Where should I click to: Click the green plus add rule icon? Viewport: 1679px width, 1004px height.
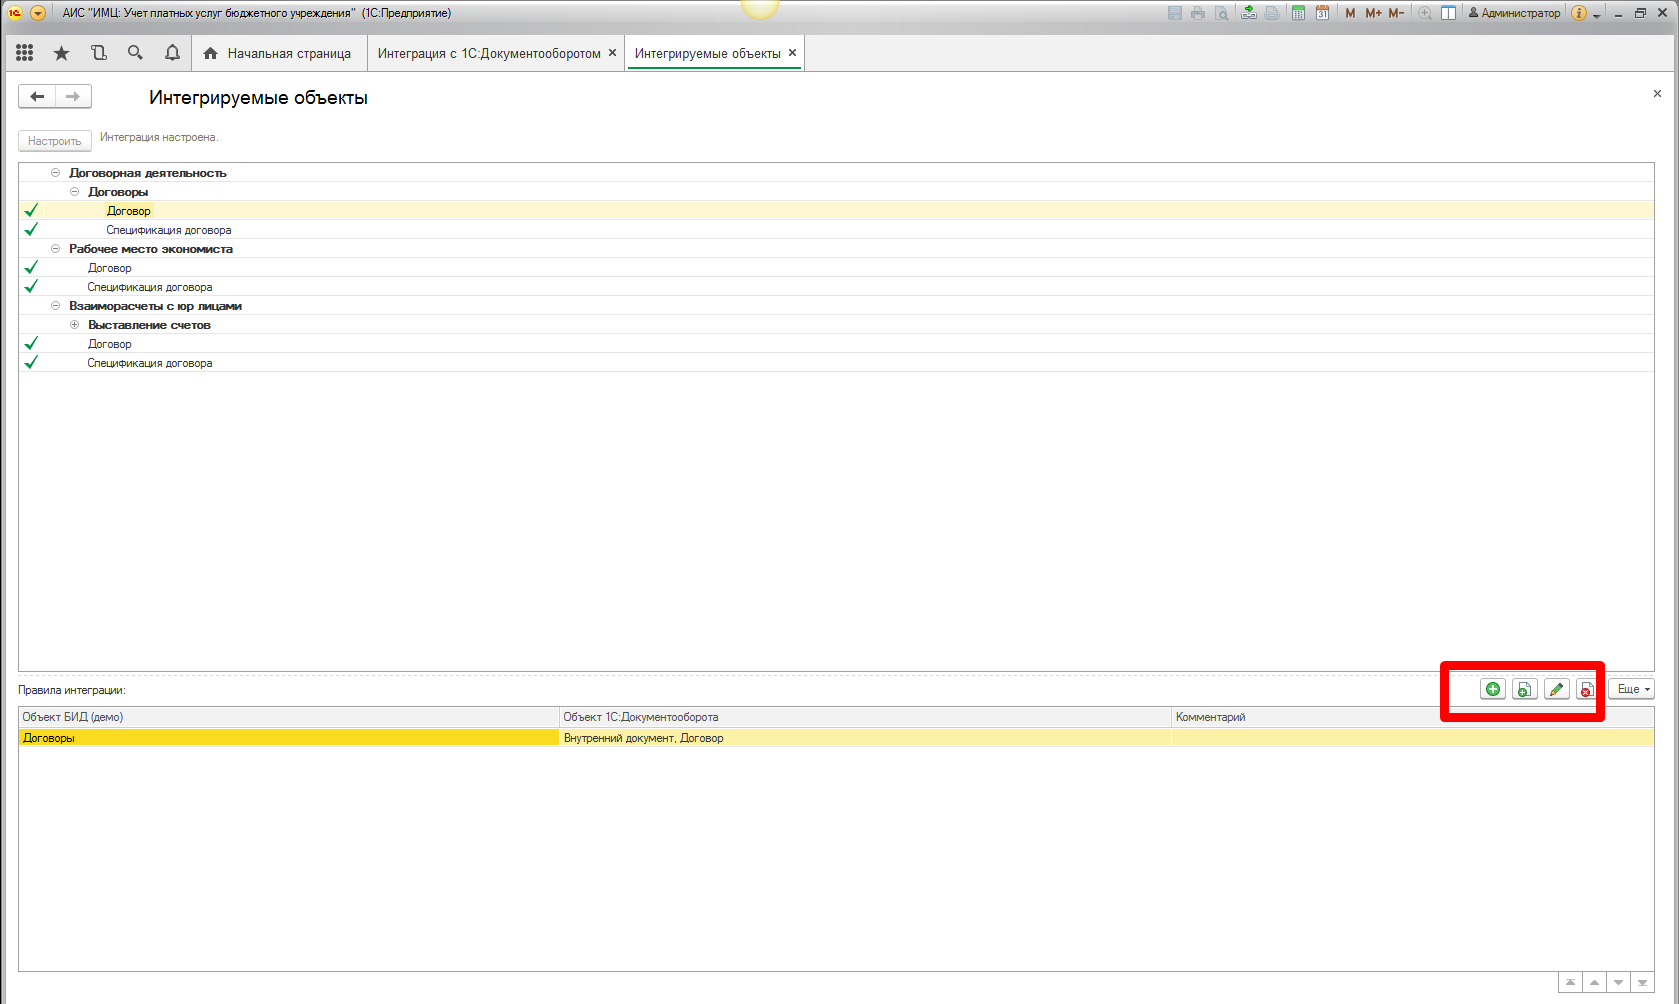pos(1492,689)
